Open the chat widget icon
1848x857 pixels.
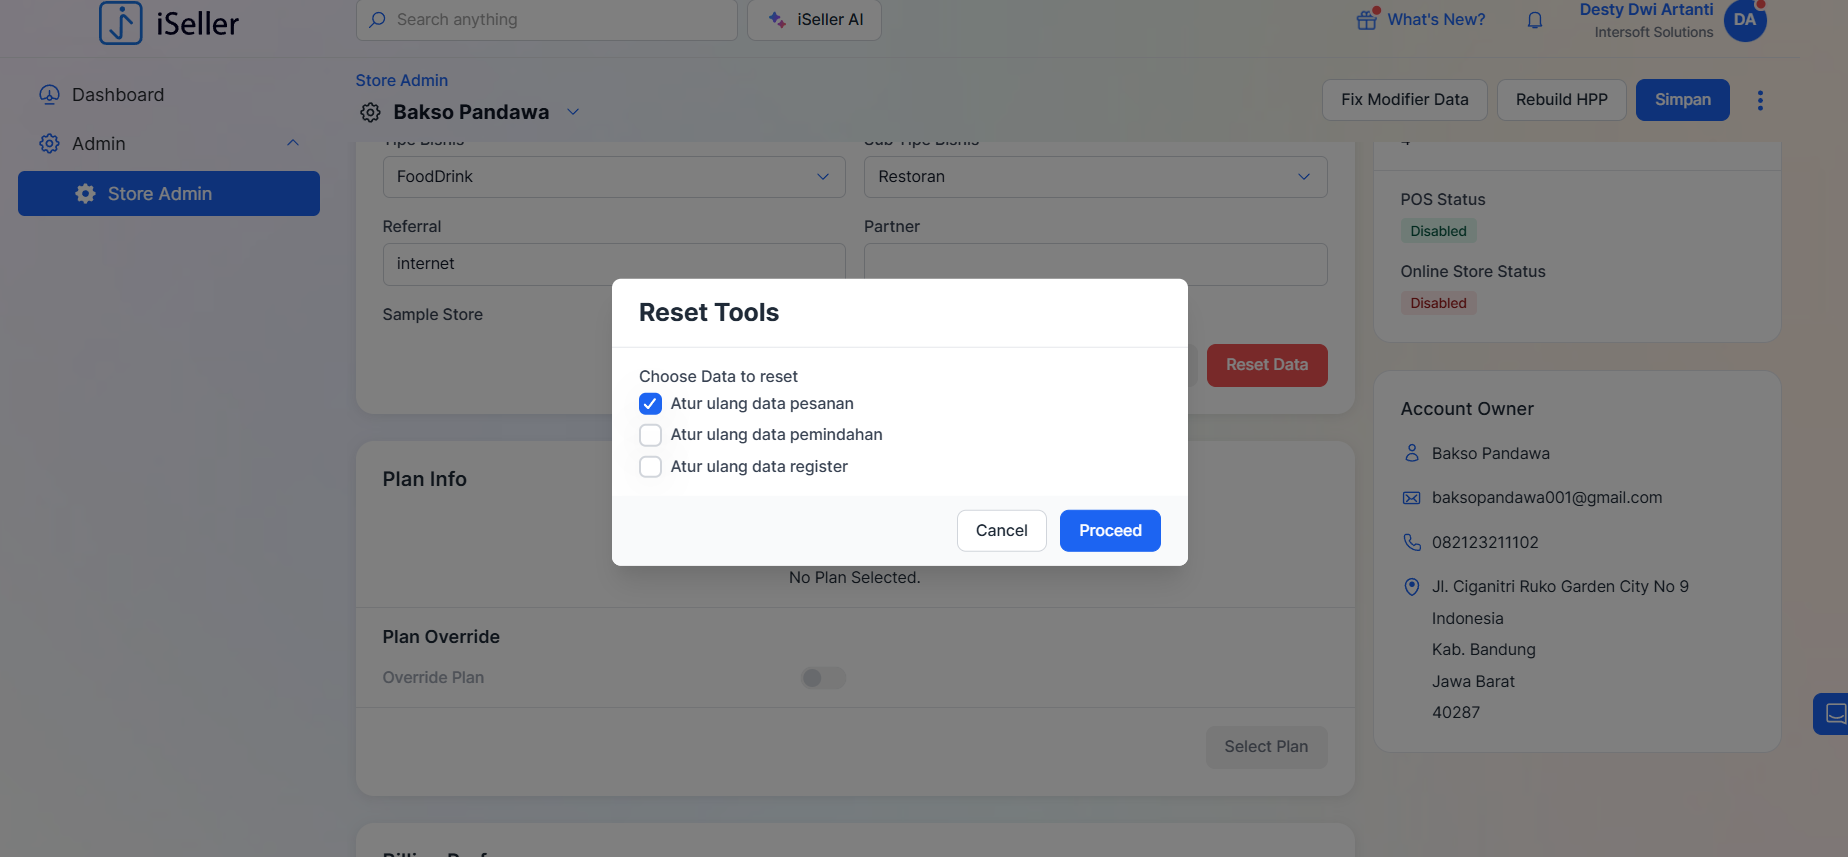coord(1834,714)
